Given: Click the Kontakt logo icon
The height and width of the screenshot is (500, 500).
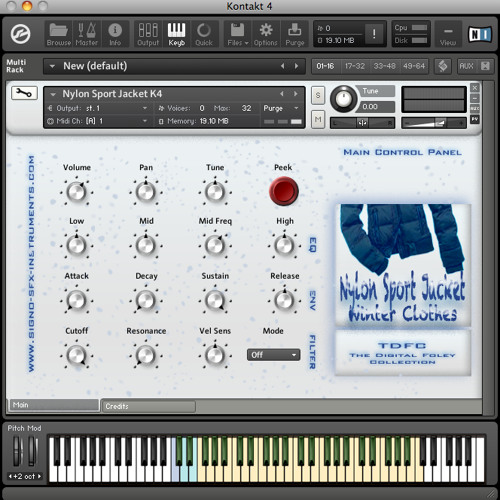Looking at the screenshot, I should 20,34.
